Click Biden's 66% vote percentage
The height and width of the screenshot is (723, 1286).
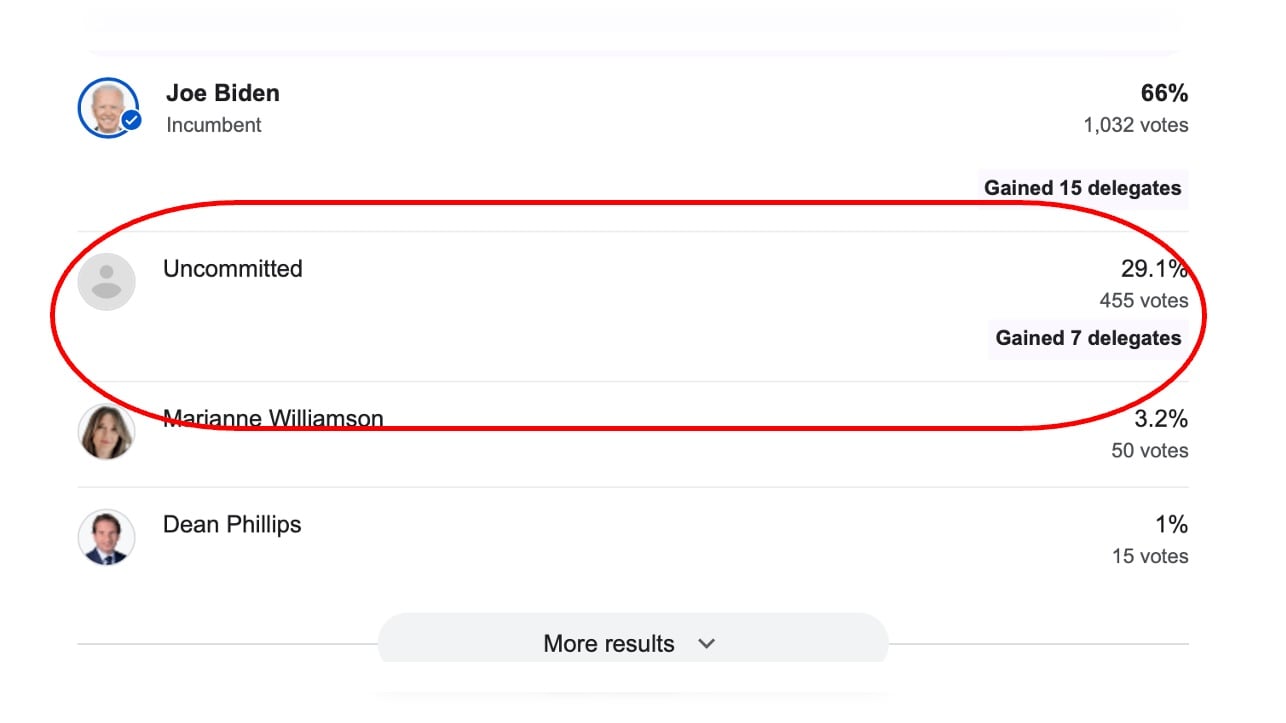point(1164,93)
